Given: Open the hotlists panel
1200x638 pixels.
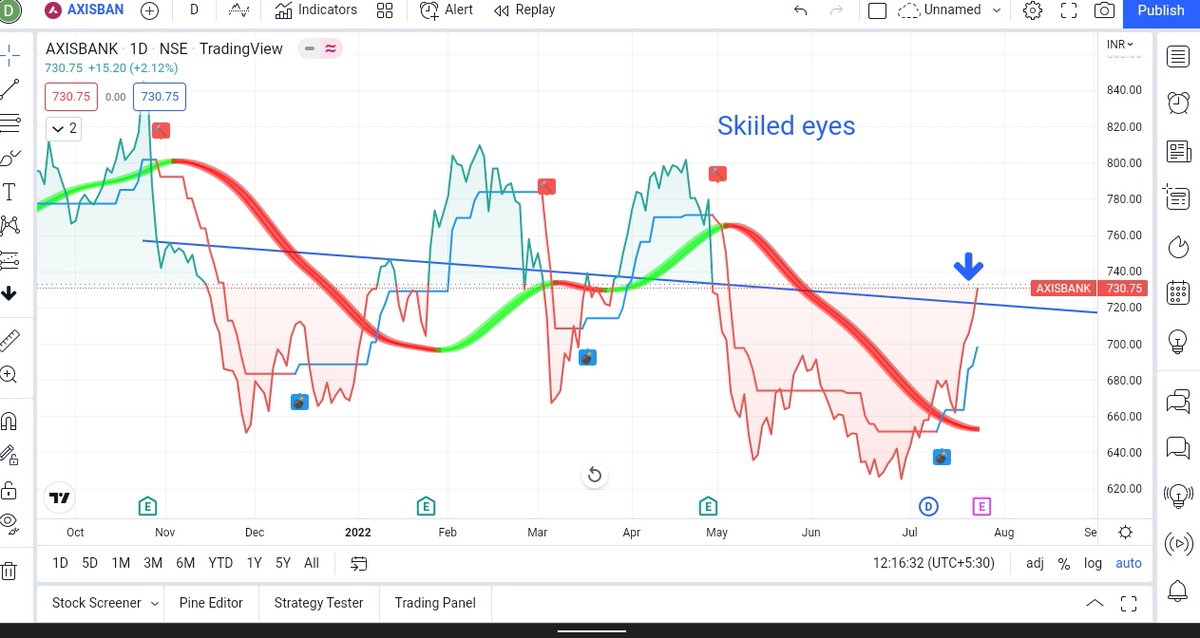Looking at the screenshot, I should click(1178, 246).
